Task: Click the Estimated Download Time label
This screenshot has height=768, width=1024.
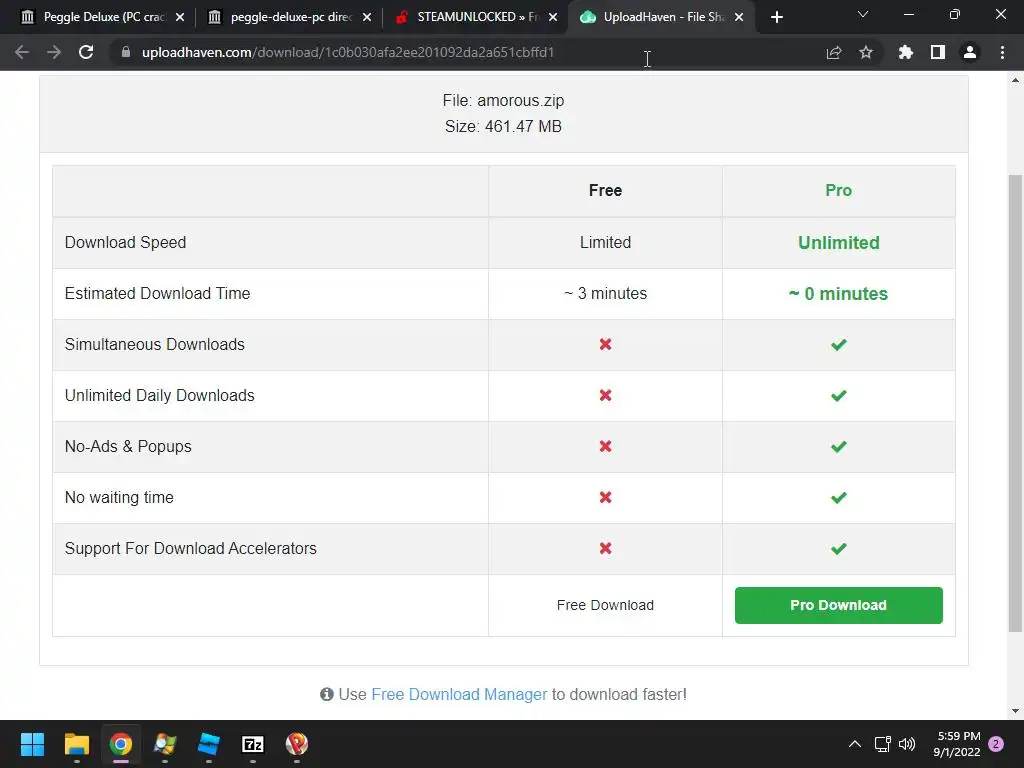Action: [x=157, y=293]
